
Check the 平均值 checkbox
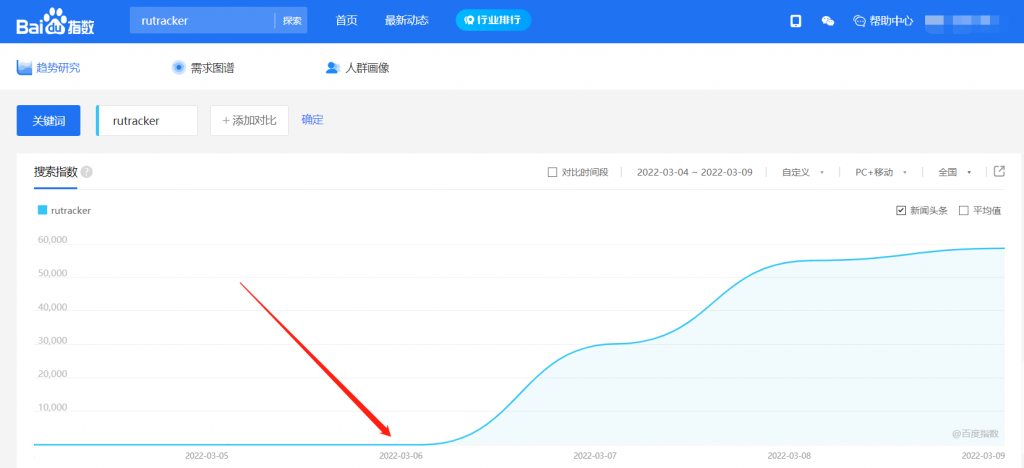pos(963,210)
